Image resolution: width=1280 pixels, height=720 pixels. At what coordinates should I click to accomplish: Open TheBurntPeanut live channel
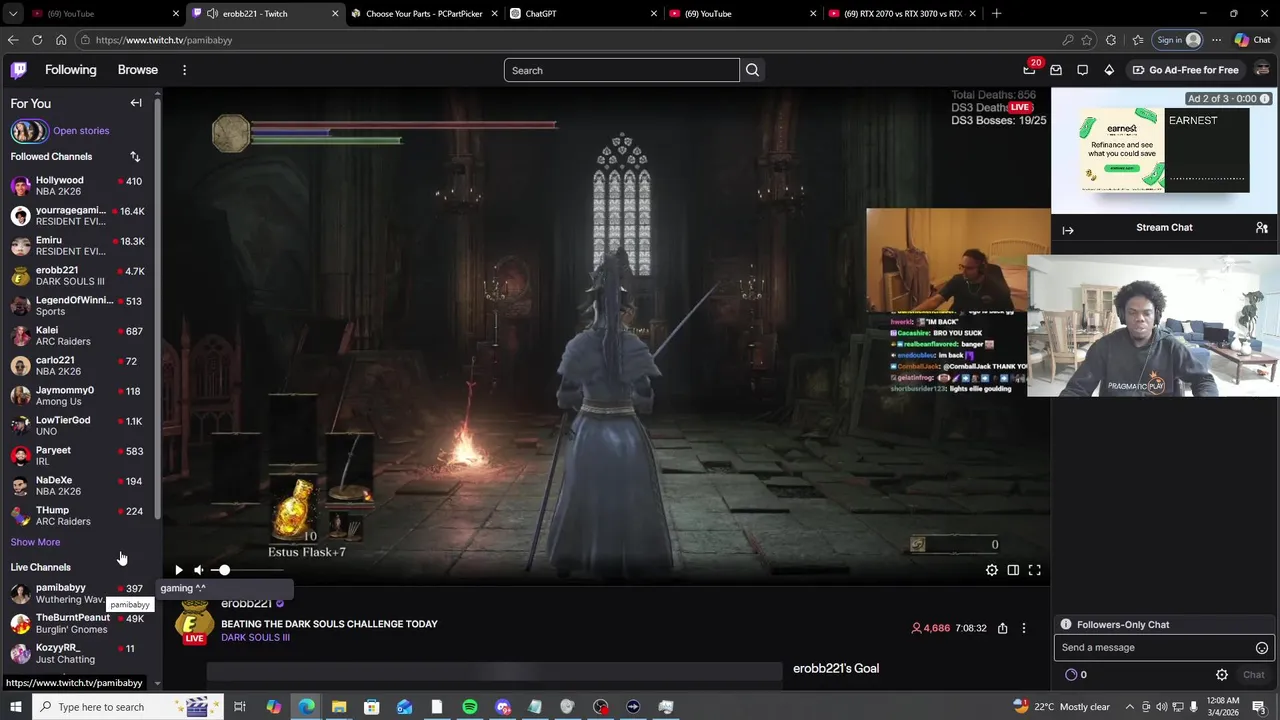80,623
